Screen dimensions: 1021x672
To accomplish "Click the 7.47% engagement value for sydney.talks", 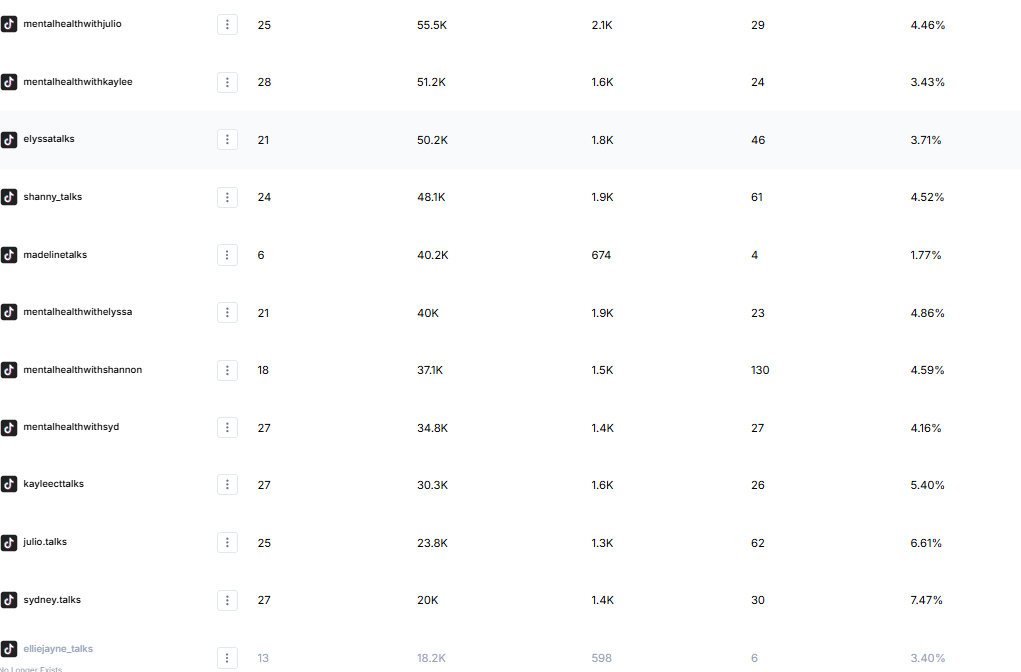I will coord(927,600).
